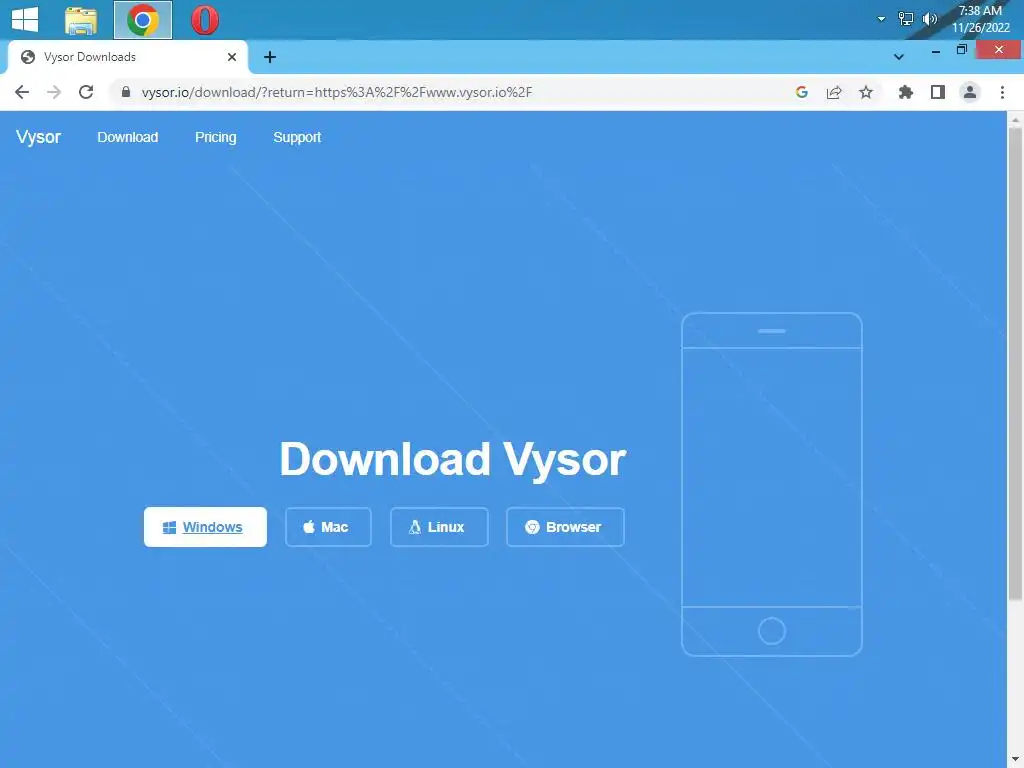The height and width of the screenshot is (768, 1024).
Task: Click the page vertical scrollbar thumb
Action: [x=1016, y=363]
